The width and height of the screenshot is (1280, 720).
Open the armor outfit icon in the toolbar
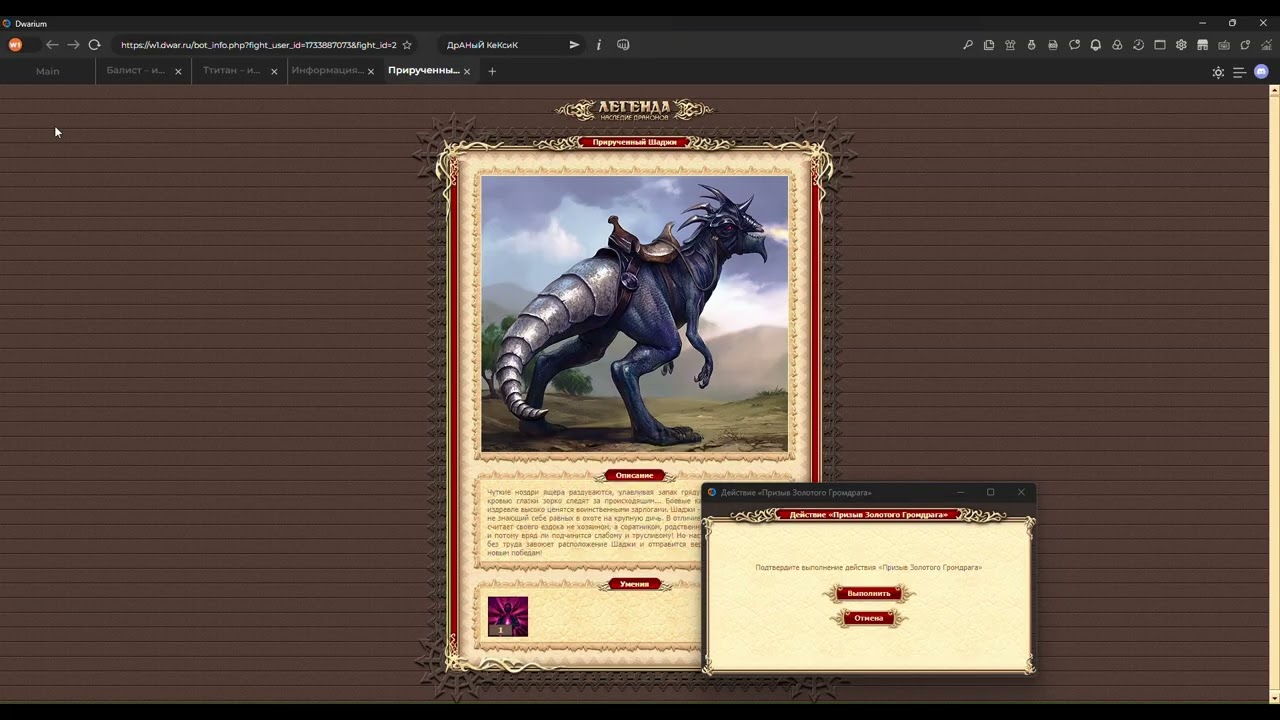[x=1010, y=45]
